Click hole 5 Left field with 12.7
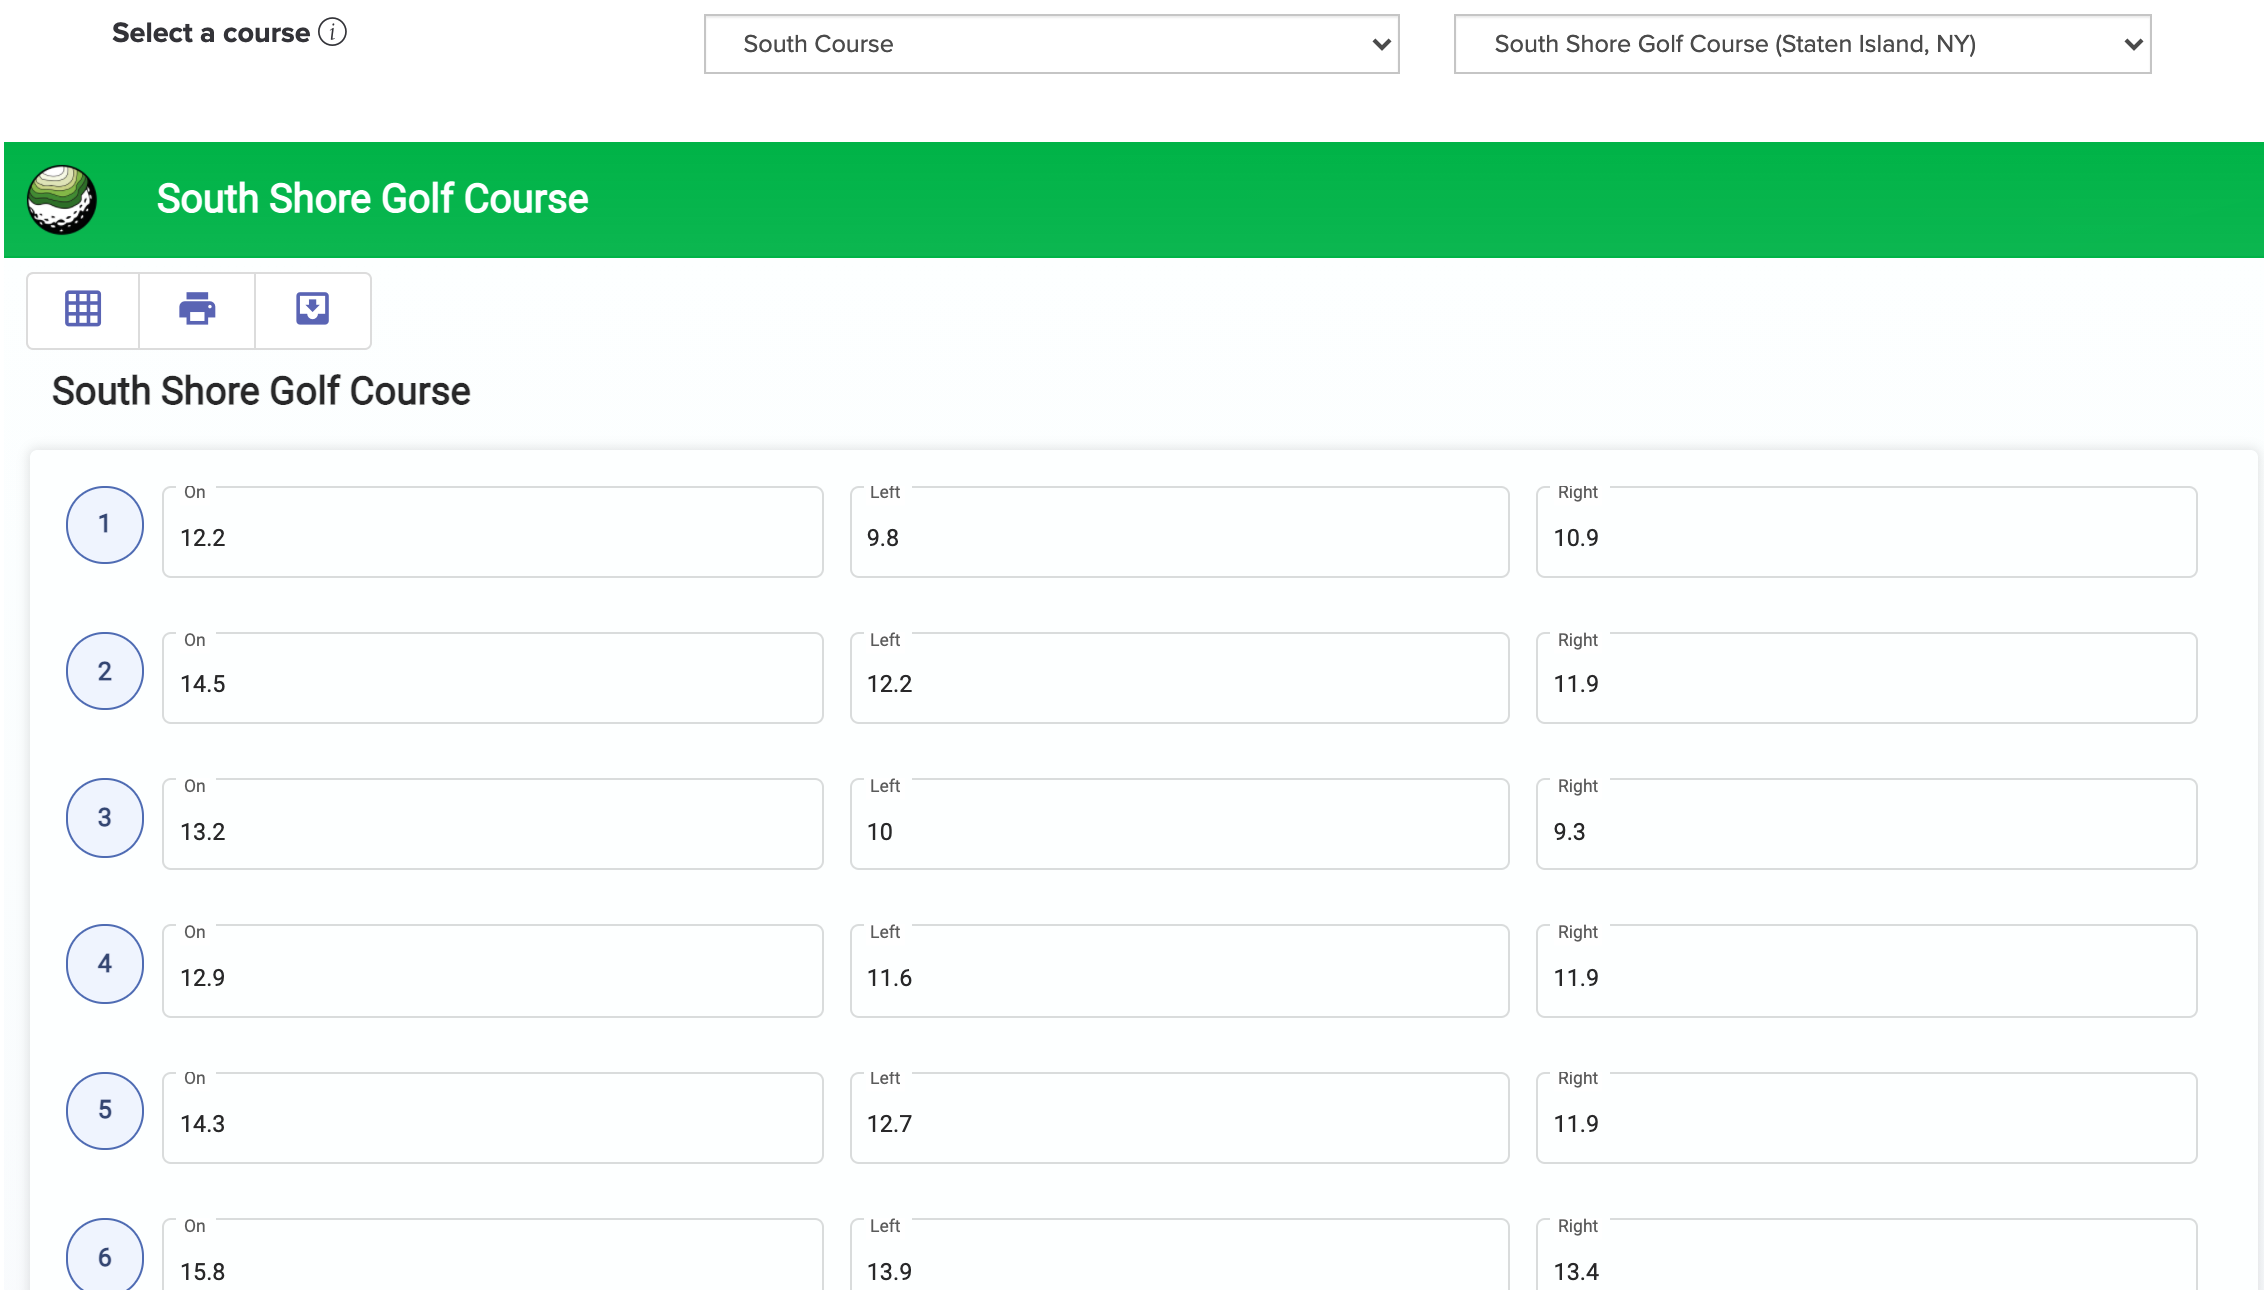 pyautogui.click(x=1179, y=1118)
